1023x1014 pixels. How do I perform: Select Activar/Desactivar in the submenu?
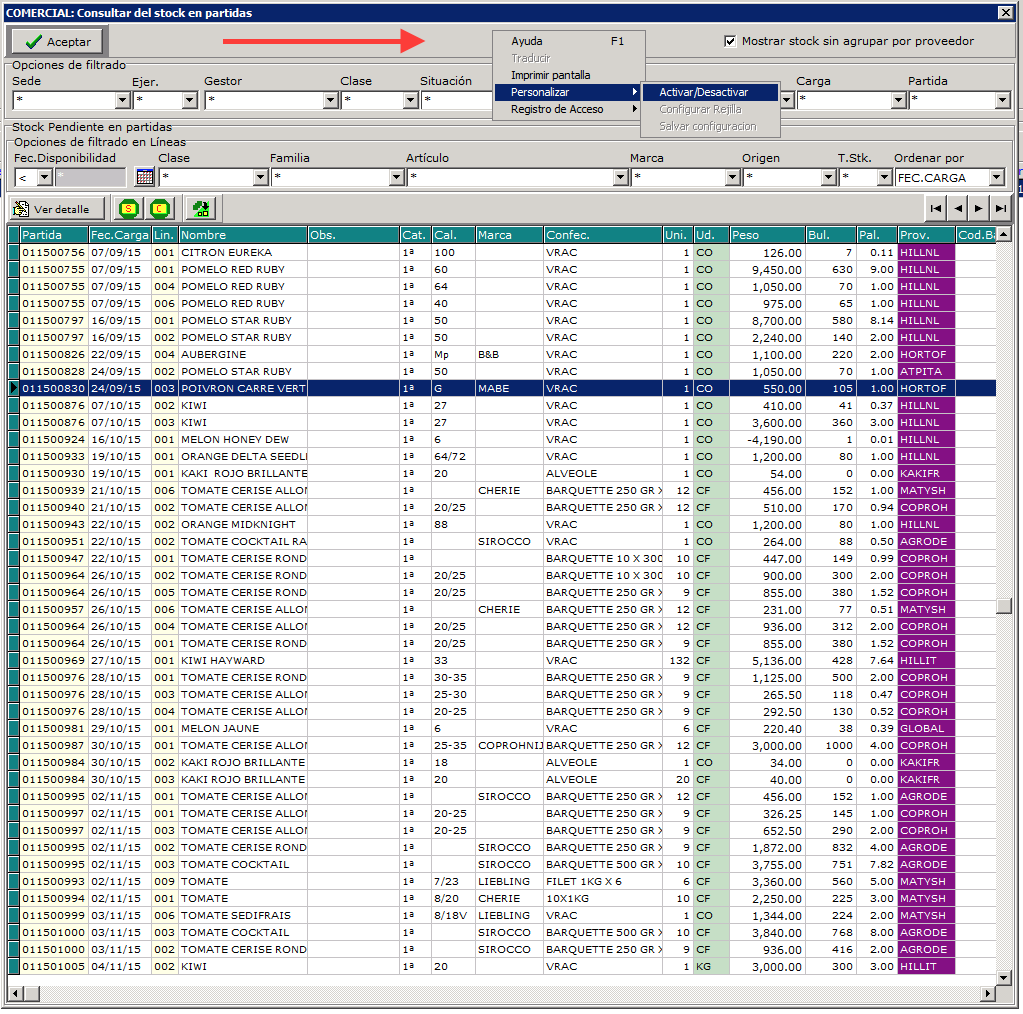point(703,92)
